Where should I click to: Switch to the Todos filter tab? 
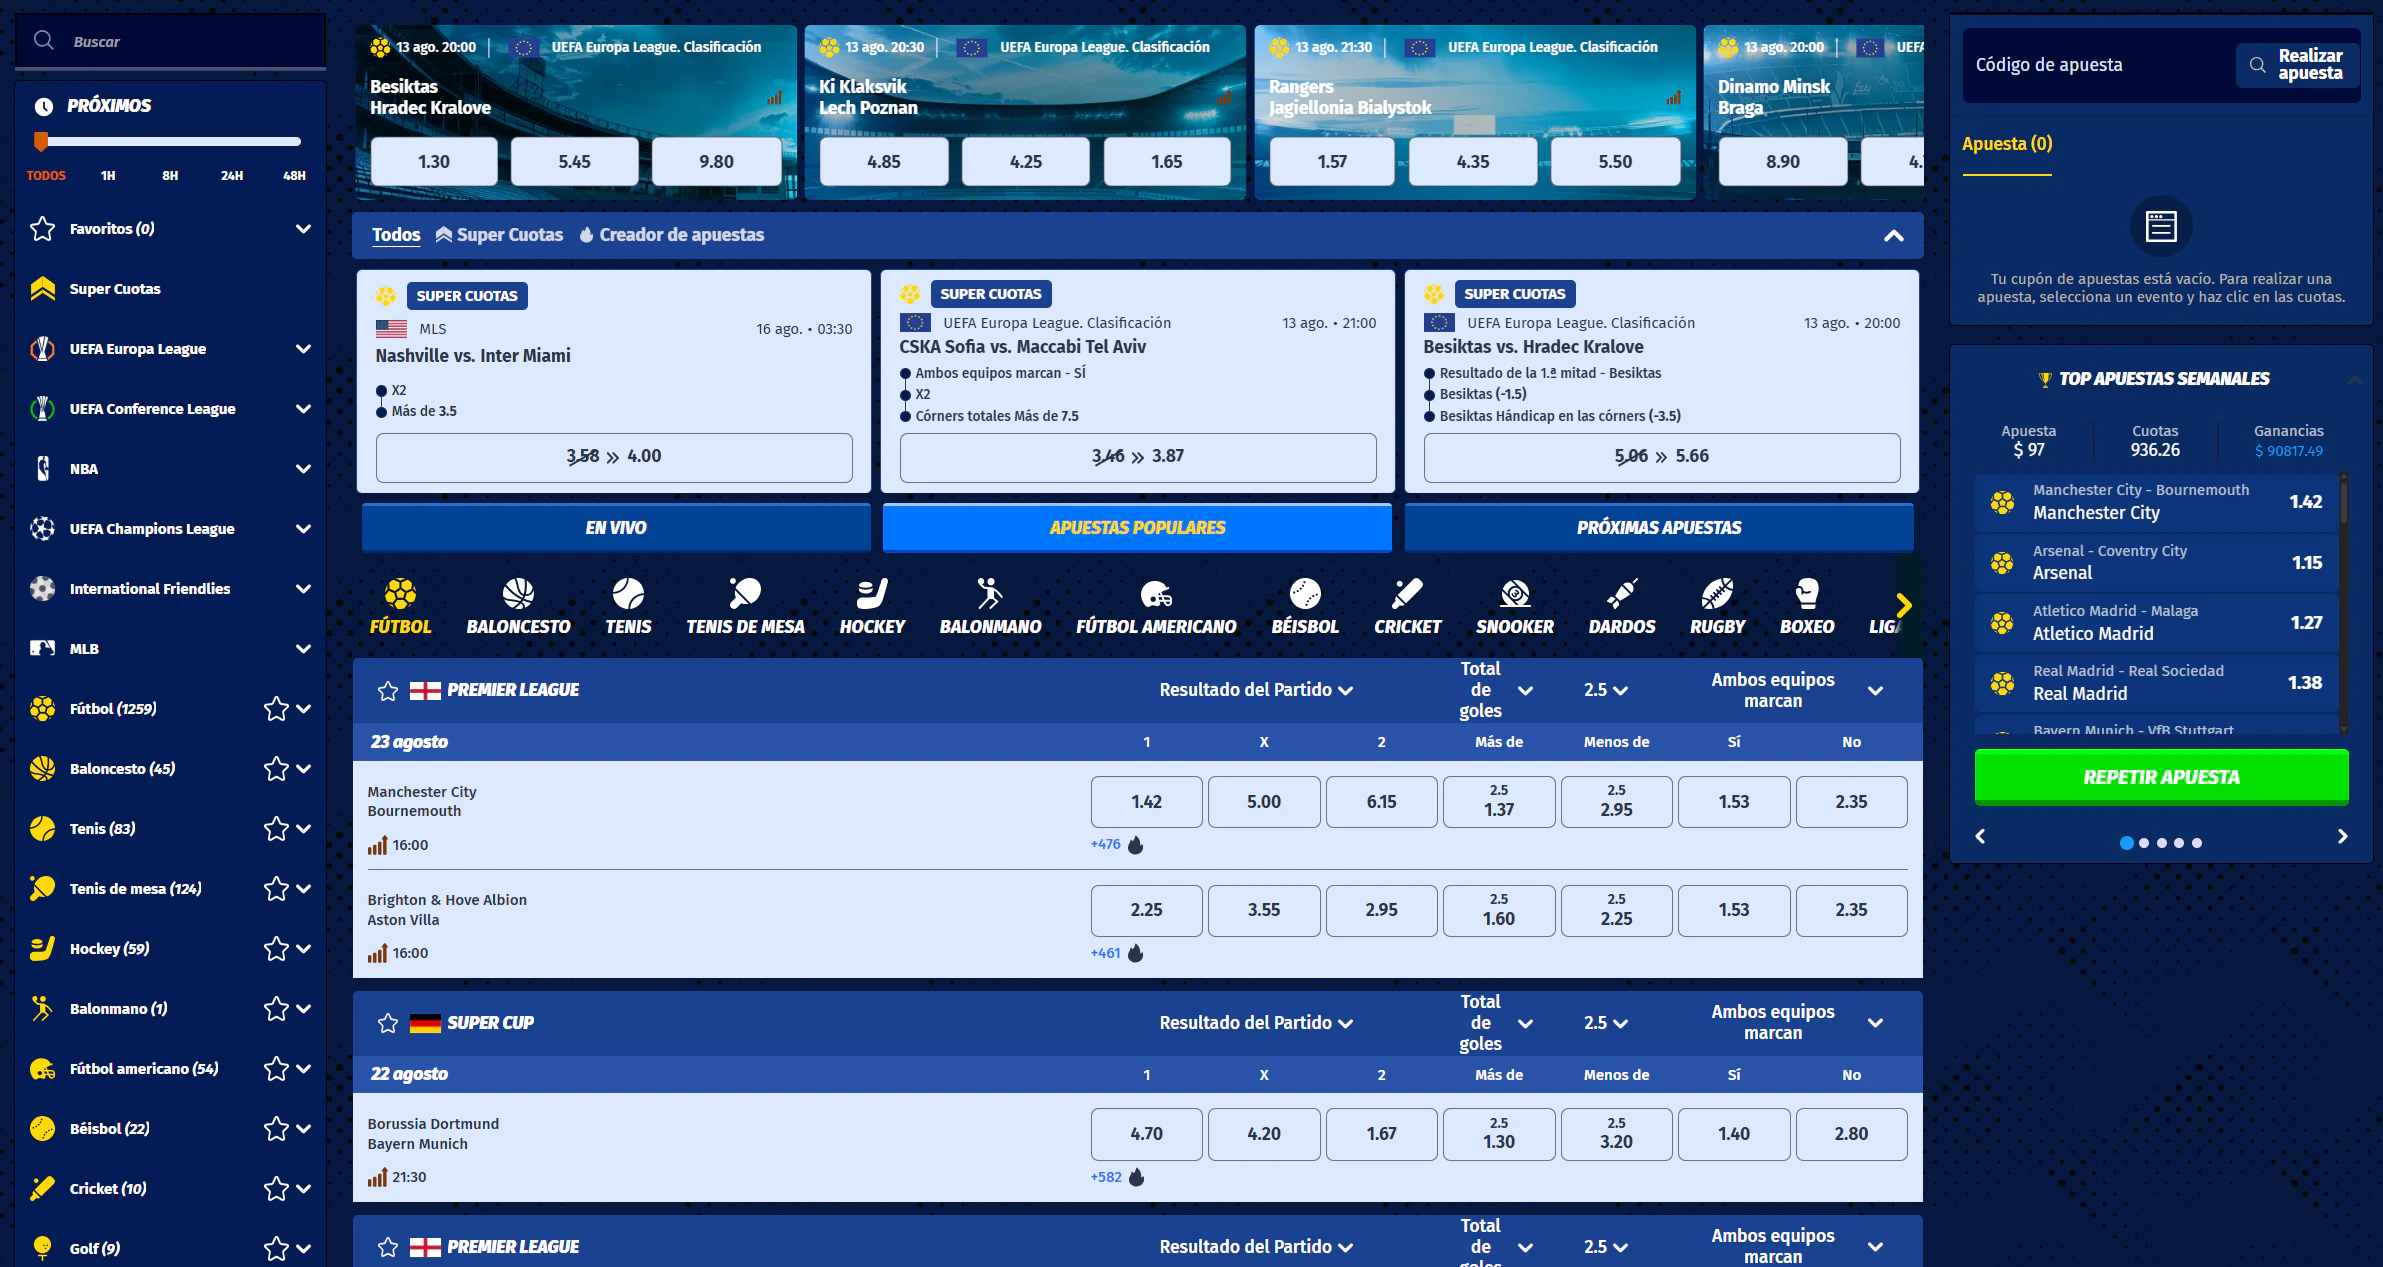tap(396, 235)
